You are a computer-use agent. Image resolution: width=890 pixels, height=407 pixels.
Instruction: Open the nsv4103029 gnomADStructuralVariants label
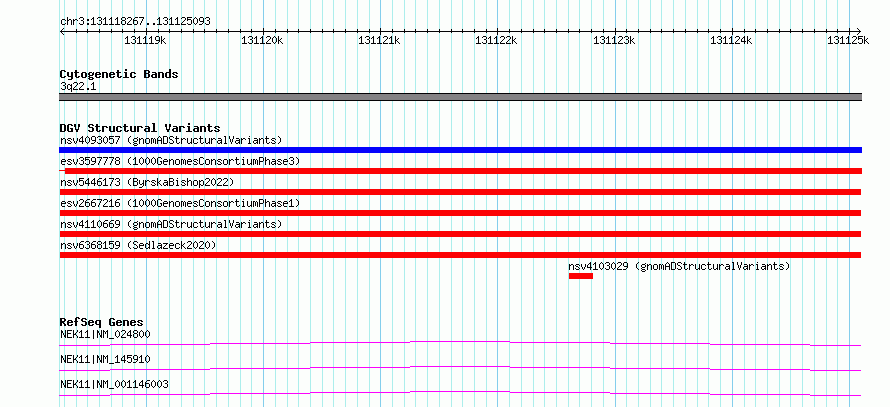pos(679,266)
